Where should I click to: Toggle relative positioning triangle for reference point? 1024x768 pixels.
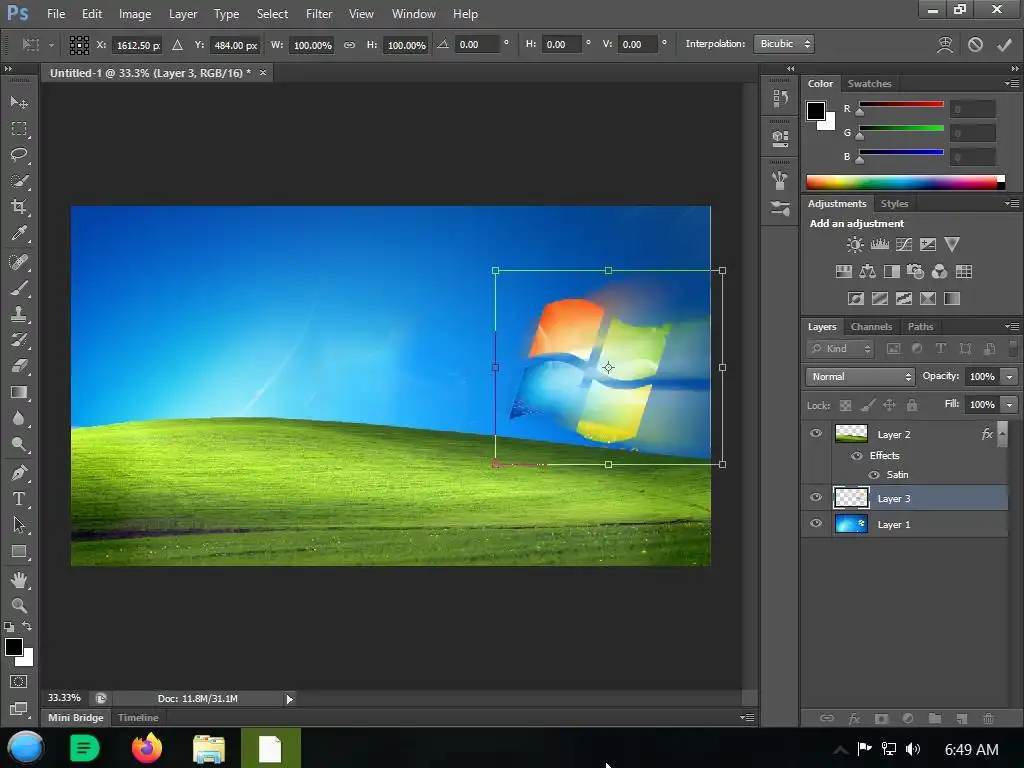(177, 45)
